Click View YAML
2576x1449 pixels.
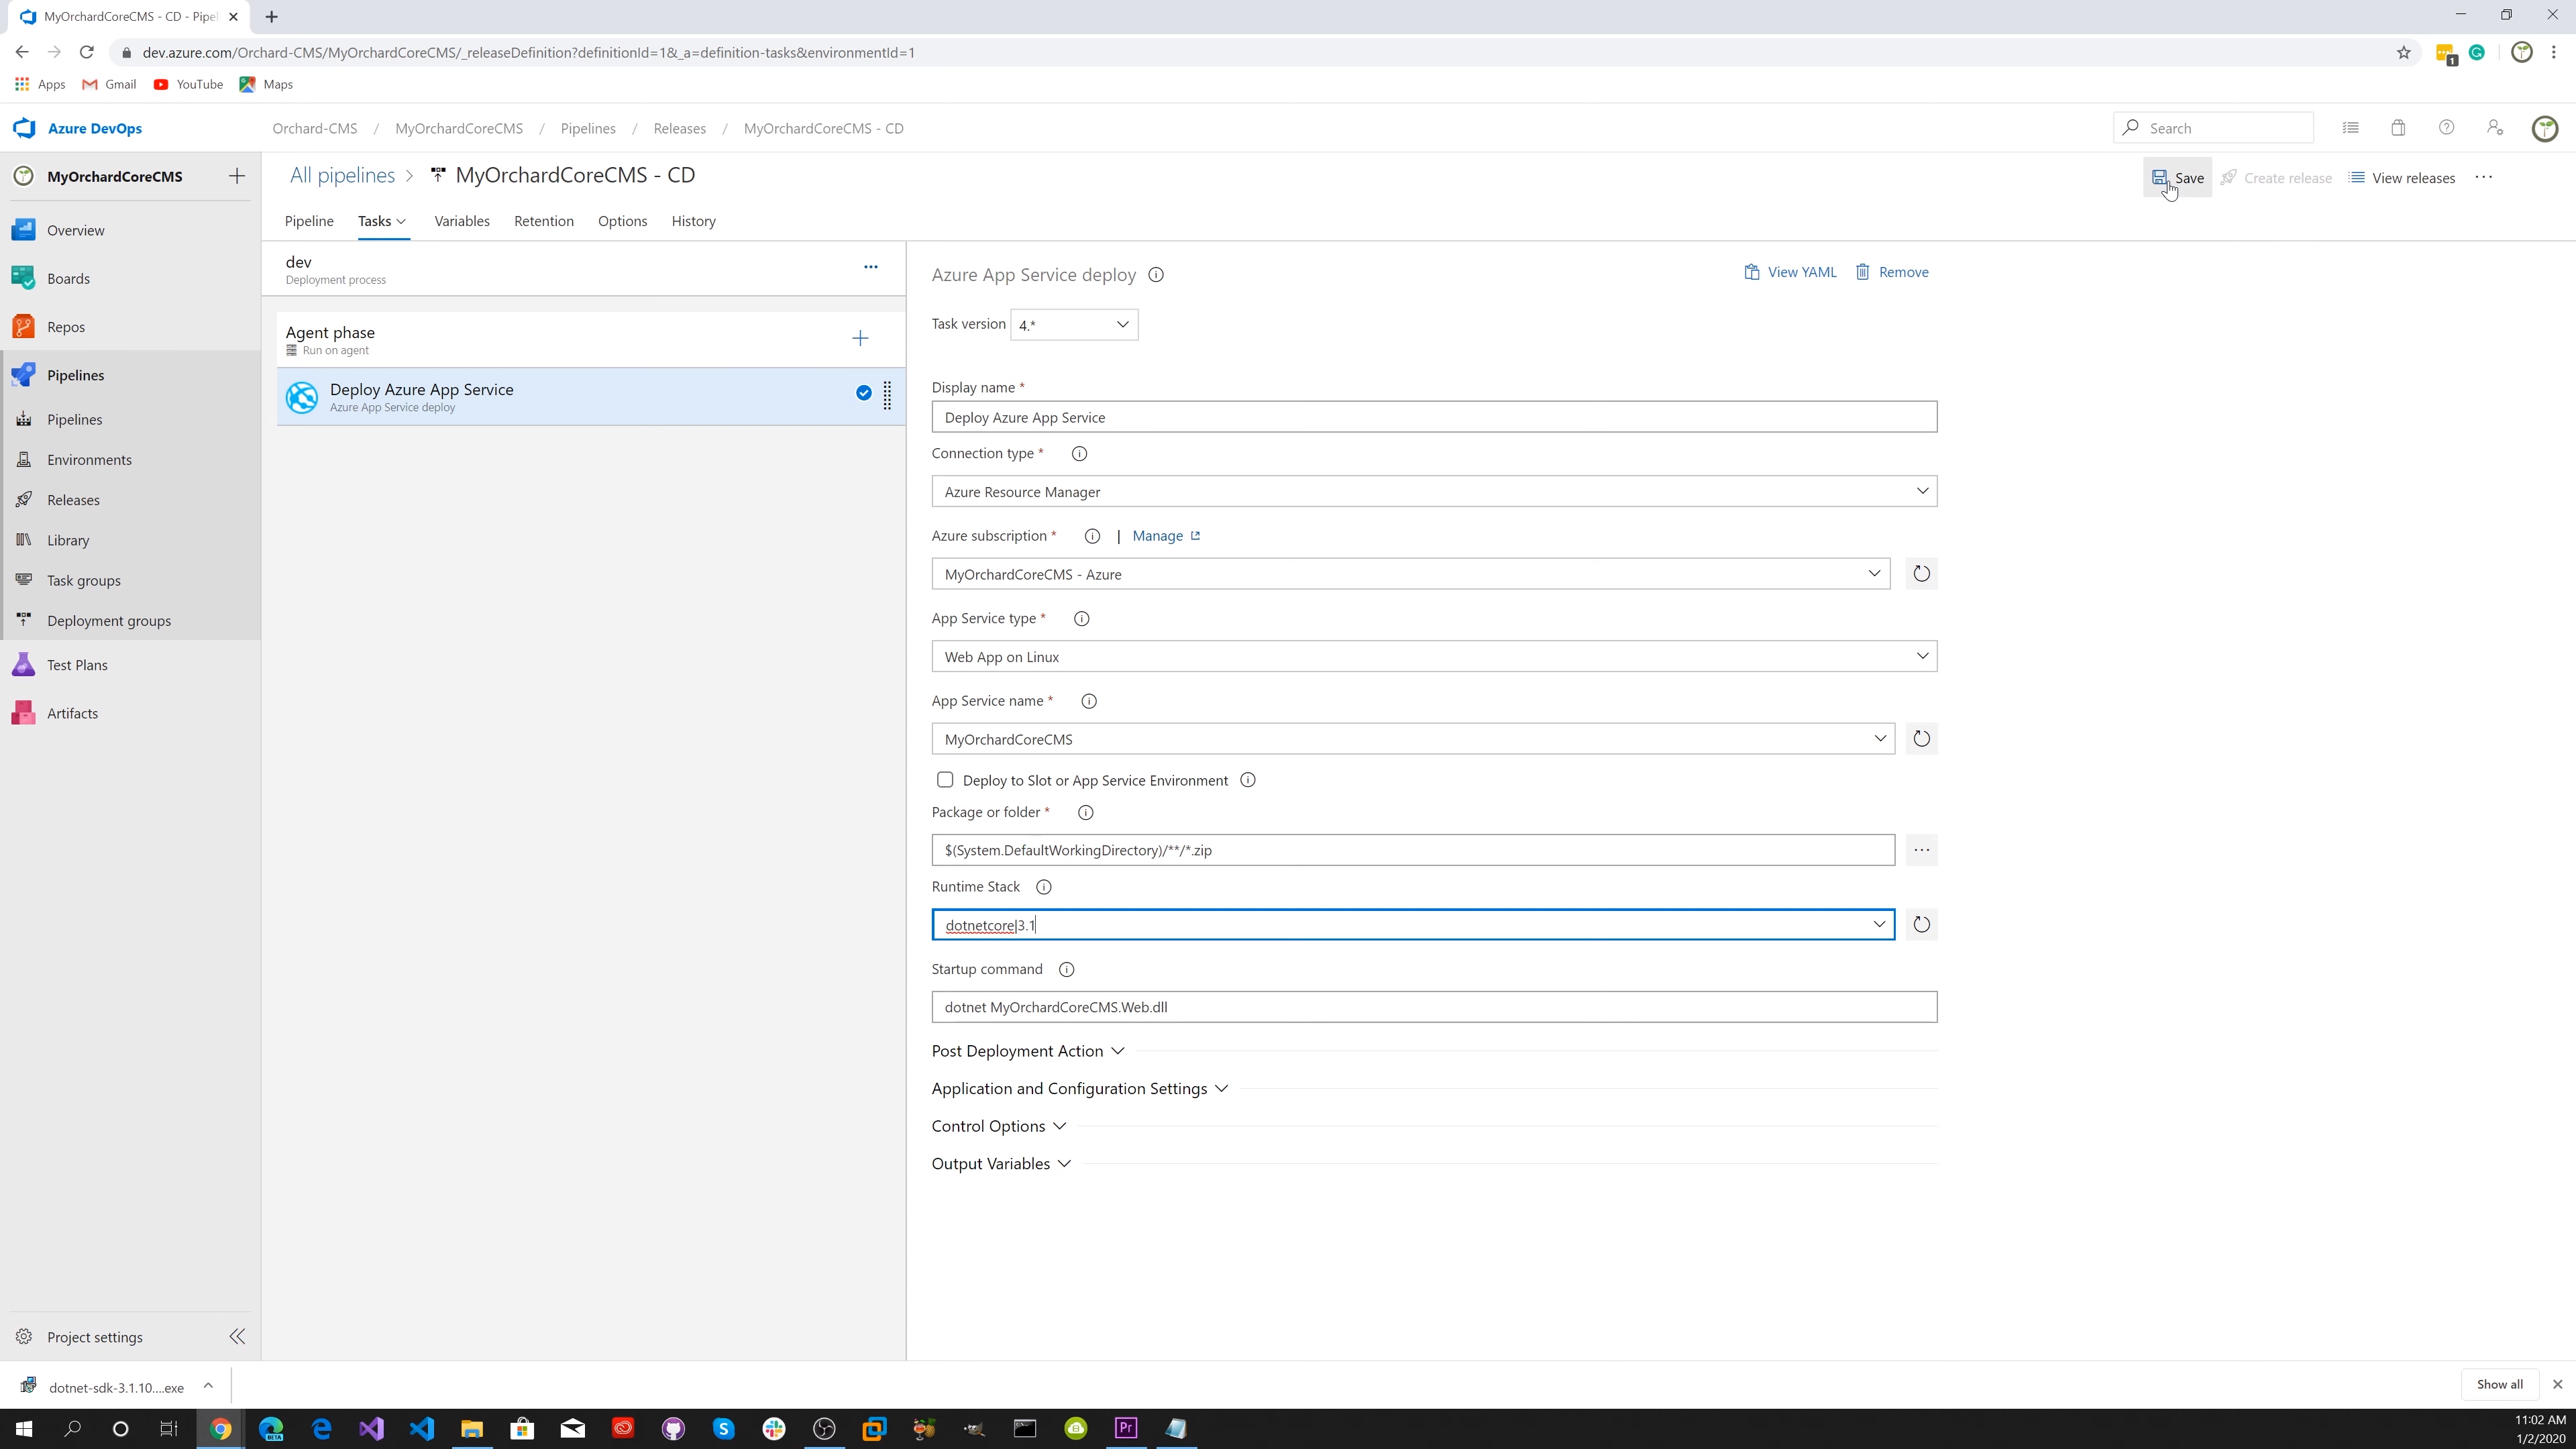click(1790, 272)
